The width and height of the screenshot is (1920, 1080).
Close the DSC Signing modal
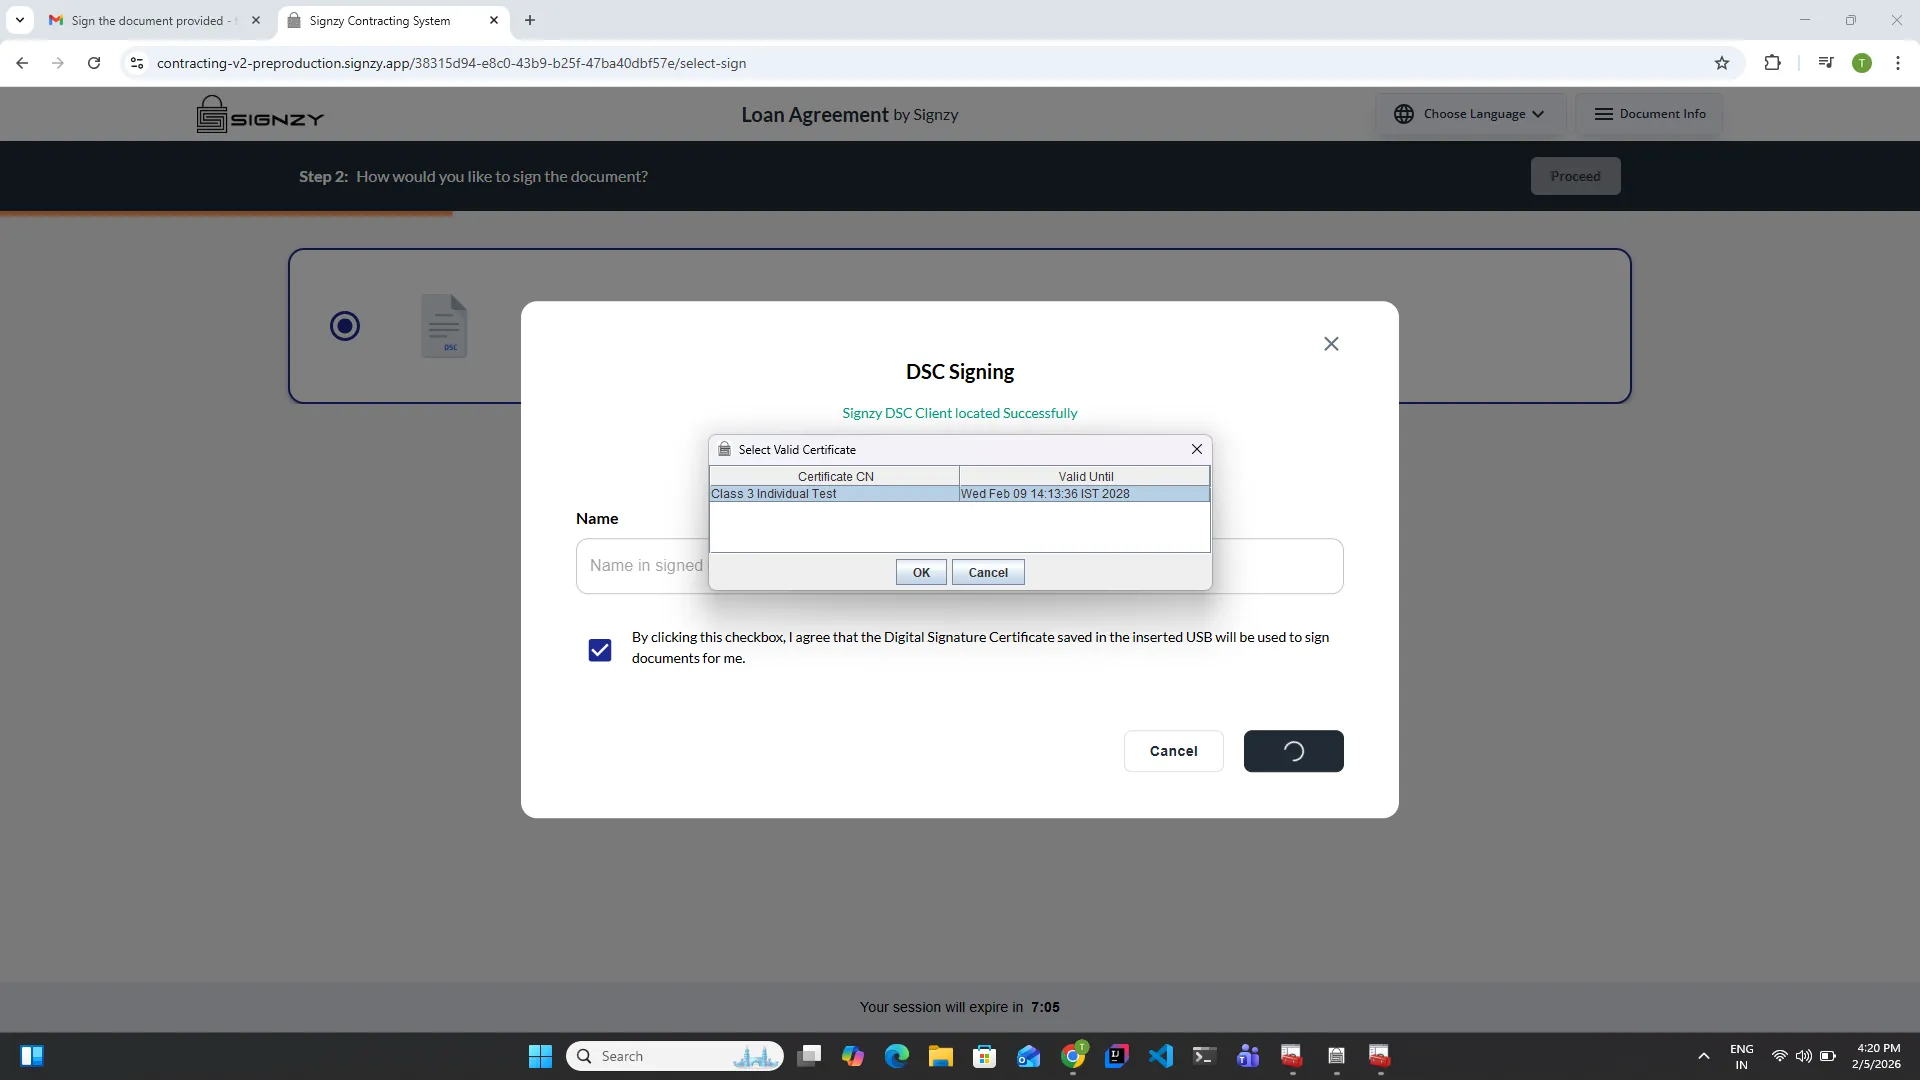click(x=1331, y=344)
